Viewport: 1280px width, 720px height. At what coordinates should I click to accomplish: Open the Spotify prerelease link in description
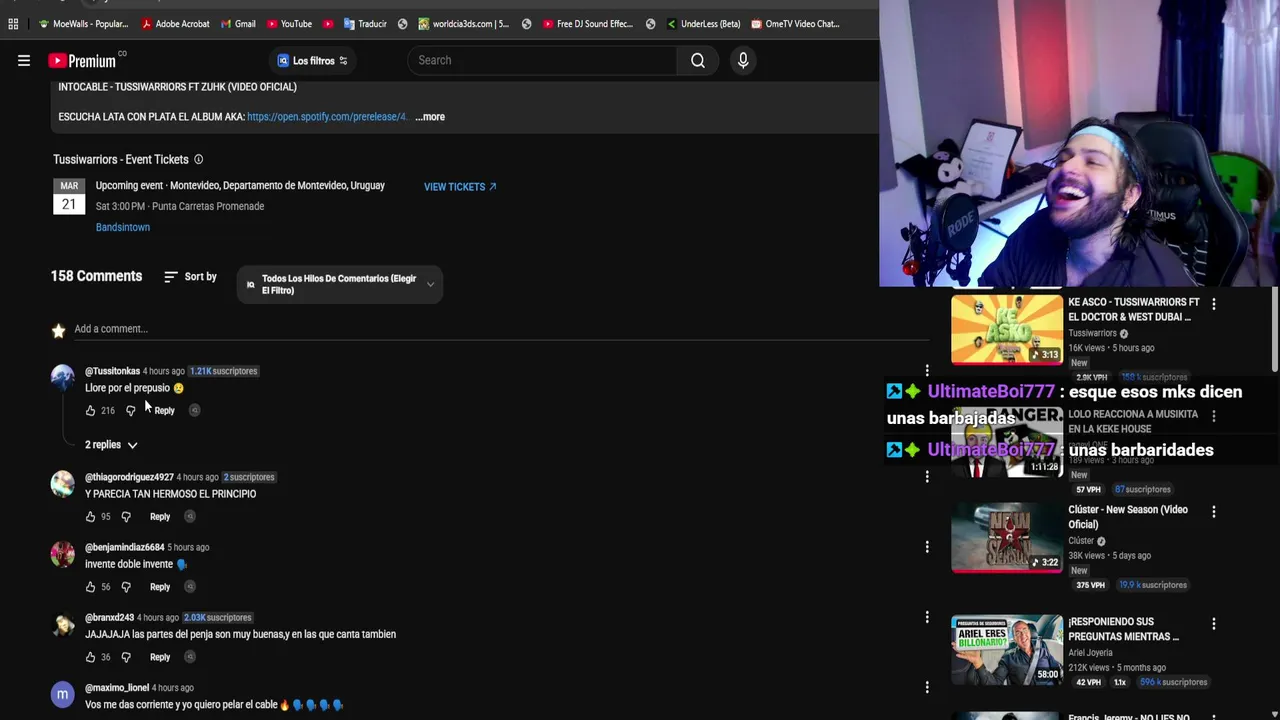(327, 117)
